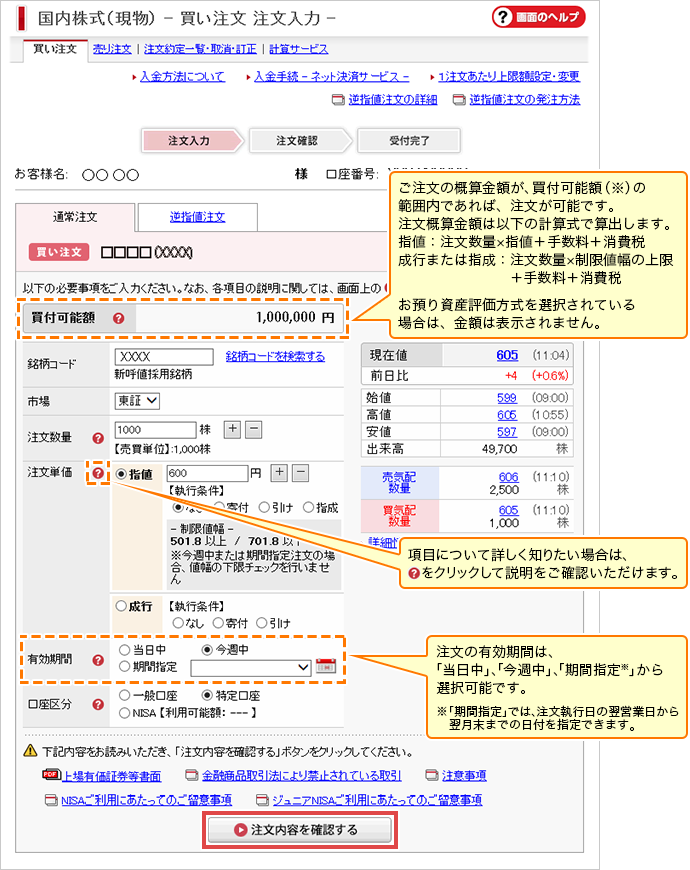Screen dimensions: 690x870
Task: Increase 指値 price with plus button
Action: (279, 473)
